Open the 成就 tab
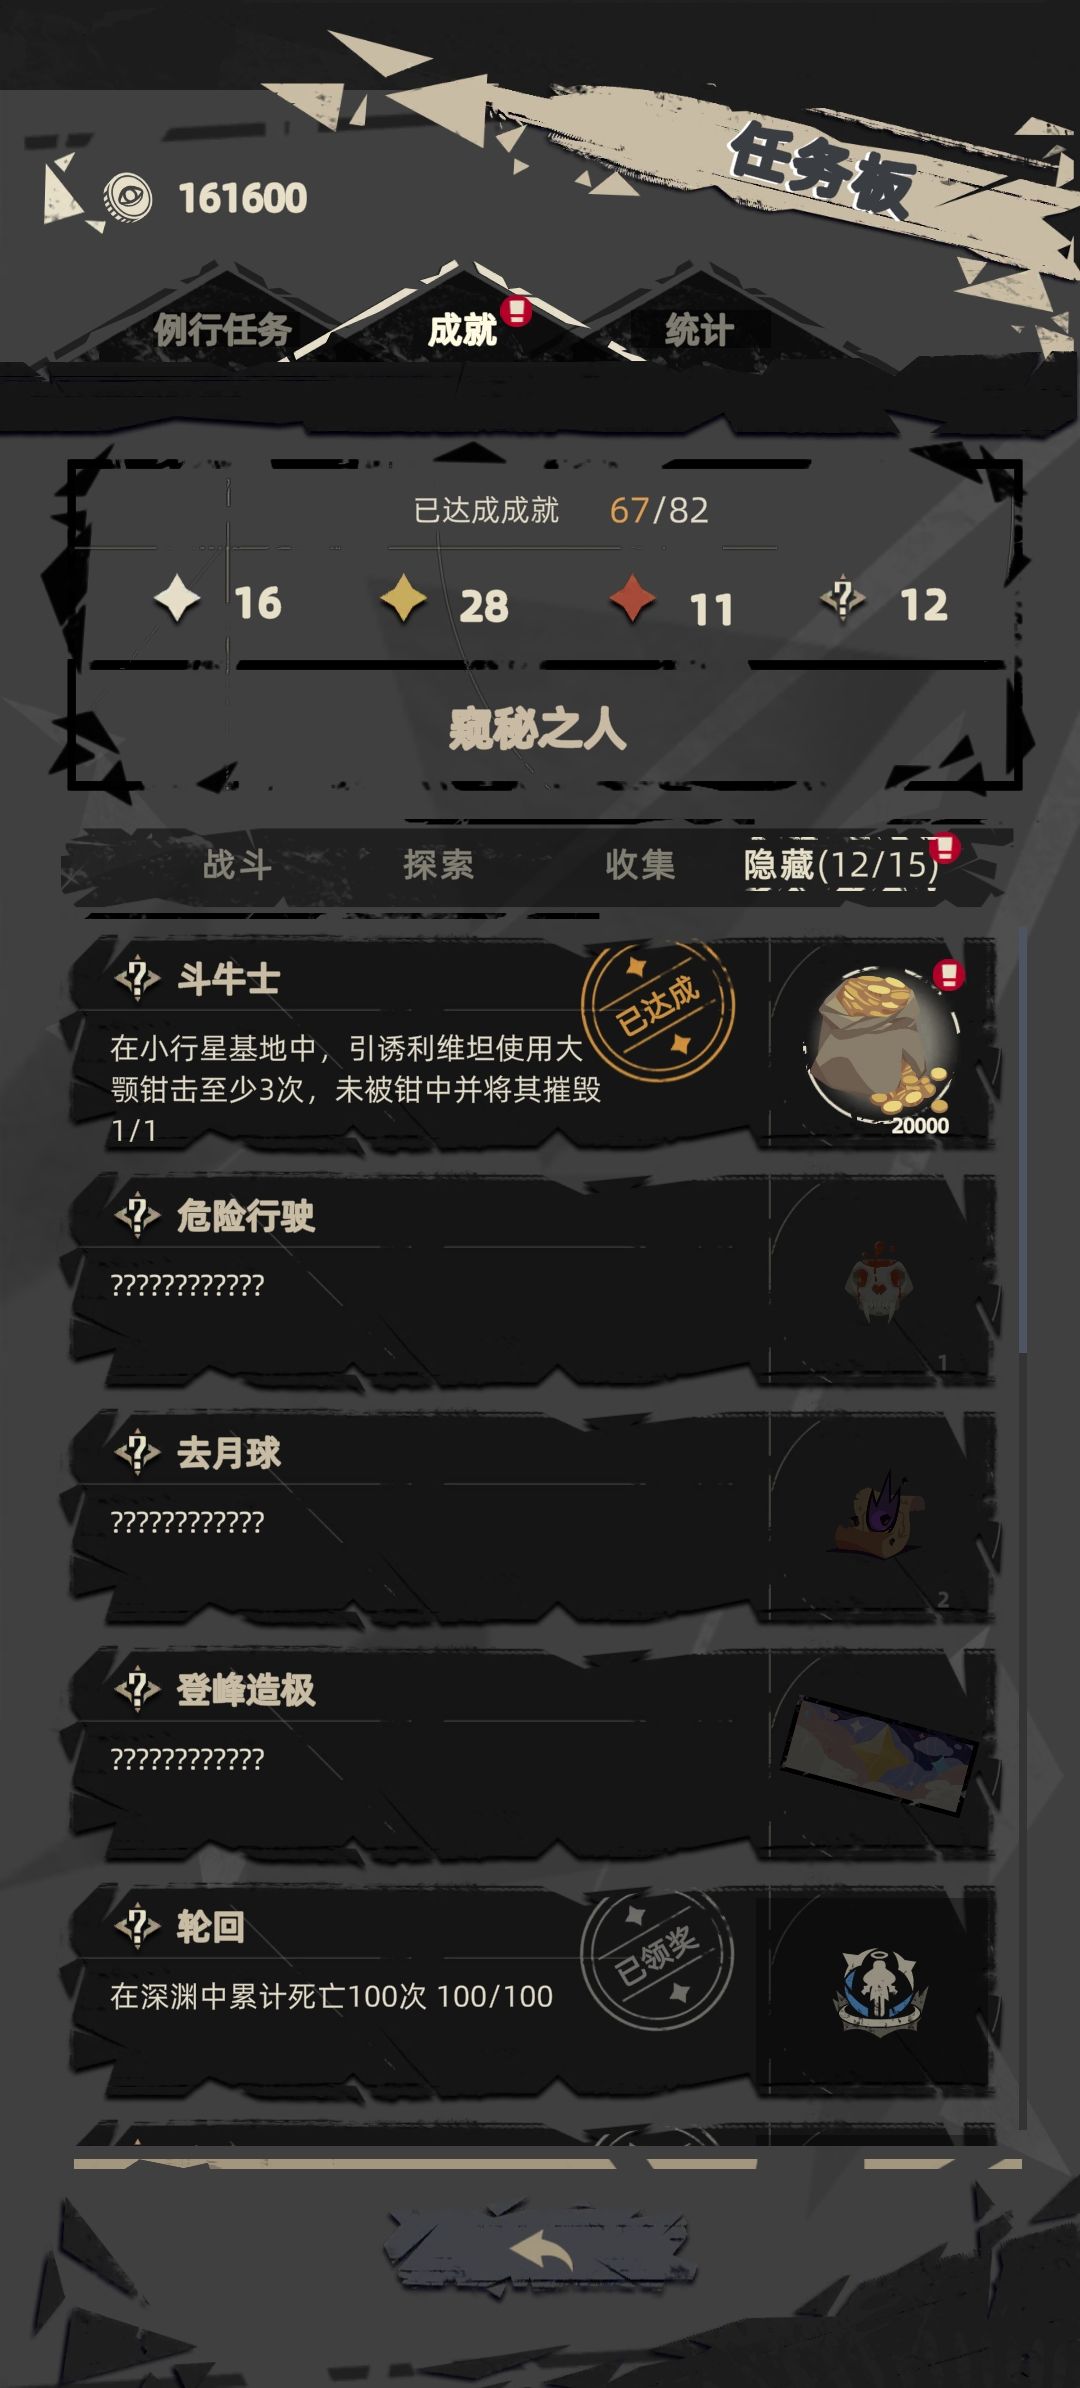The width and height of the screenshot is (1080, 2388). (x=462, y=329)
